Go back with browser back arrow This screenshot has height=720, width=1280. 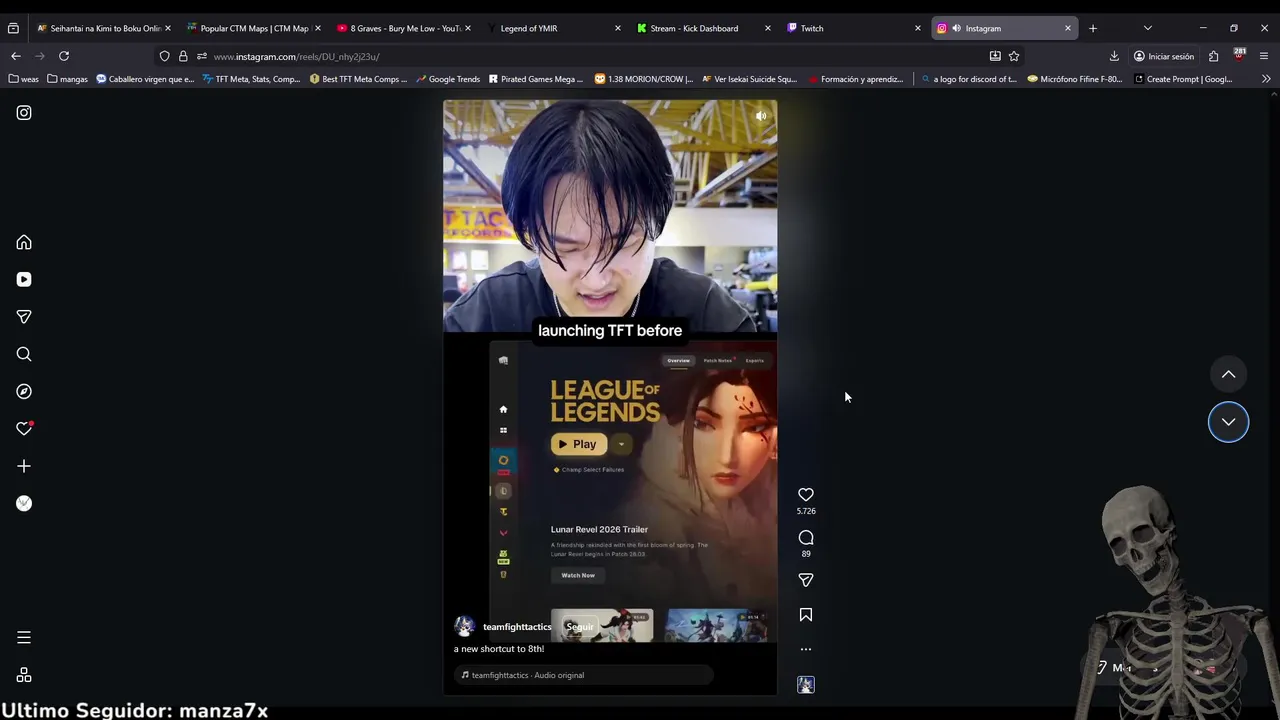16,56
